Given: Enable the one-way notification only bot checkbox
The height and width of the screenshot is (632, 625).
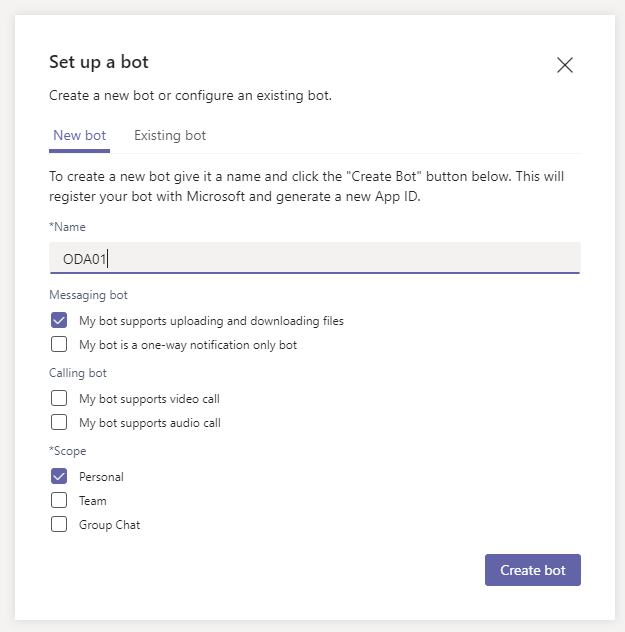Looking at the screenshot, I should tap(59, 345).
